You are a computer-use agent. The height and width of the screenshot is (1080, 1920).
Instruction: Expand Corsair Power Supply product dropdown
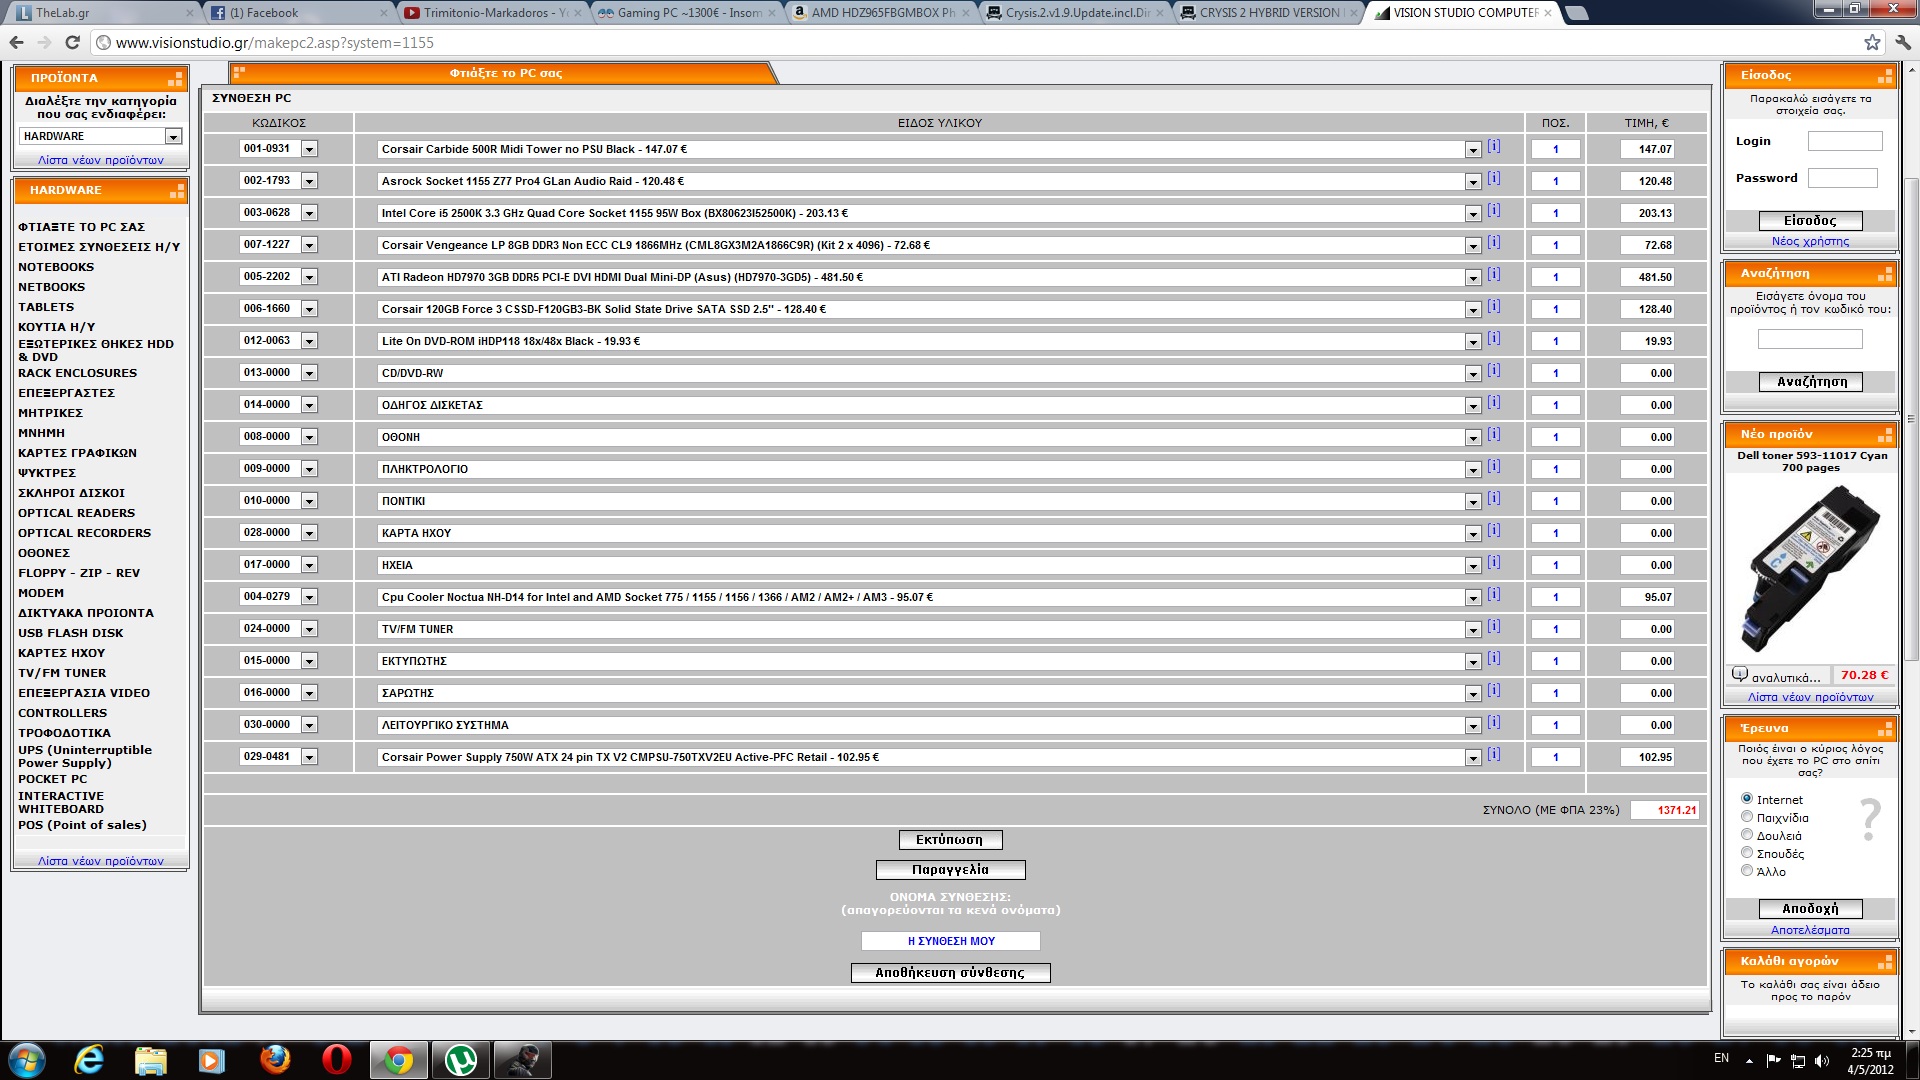click(1473, 758)
